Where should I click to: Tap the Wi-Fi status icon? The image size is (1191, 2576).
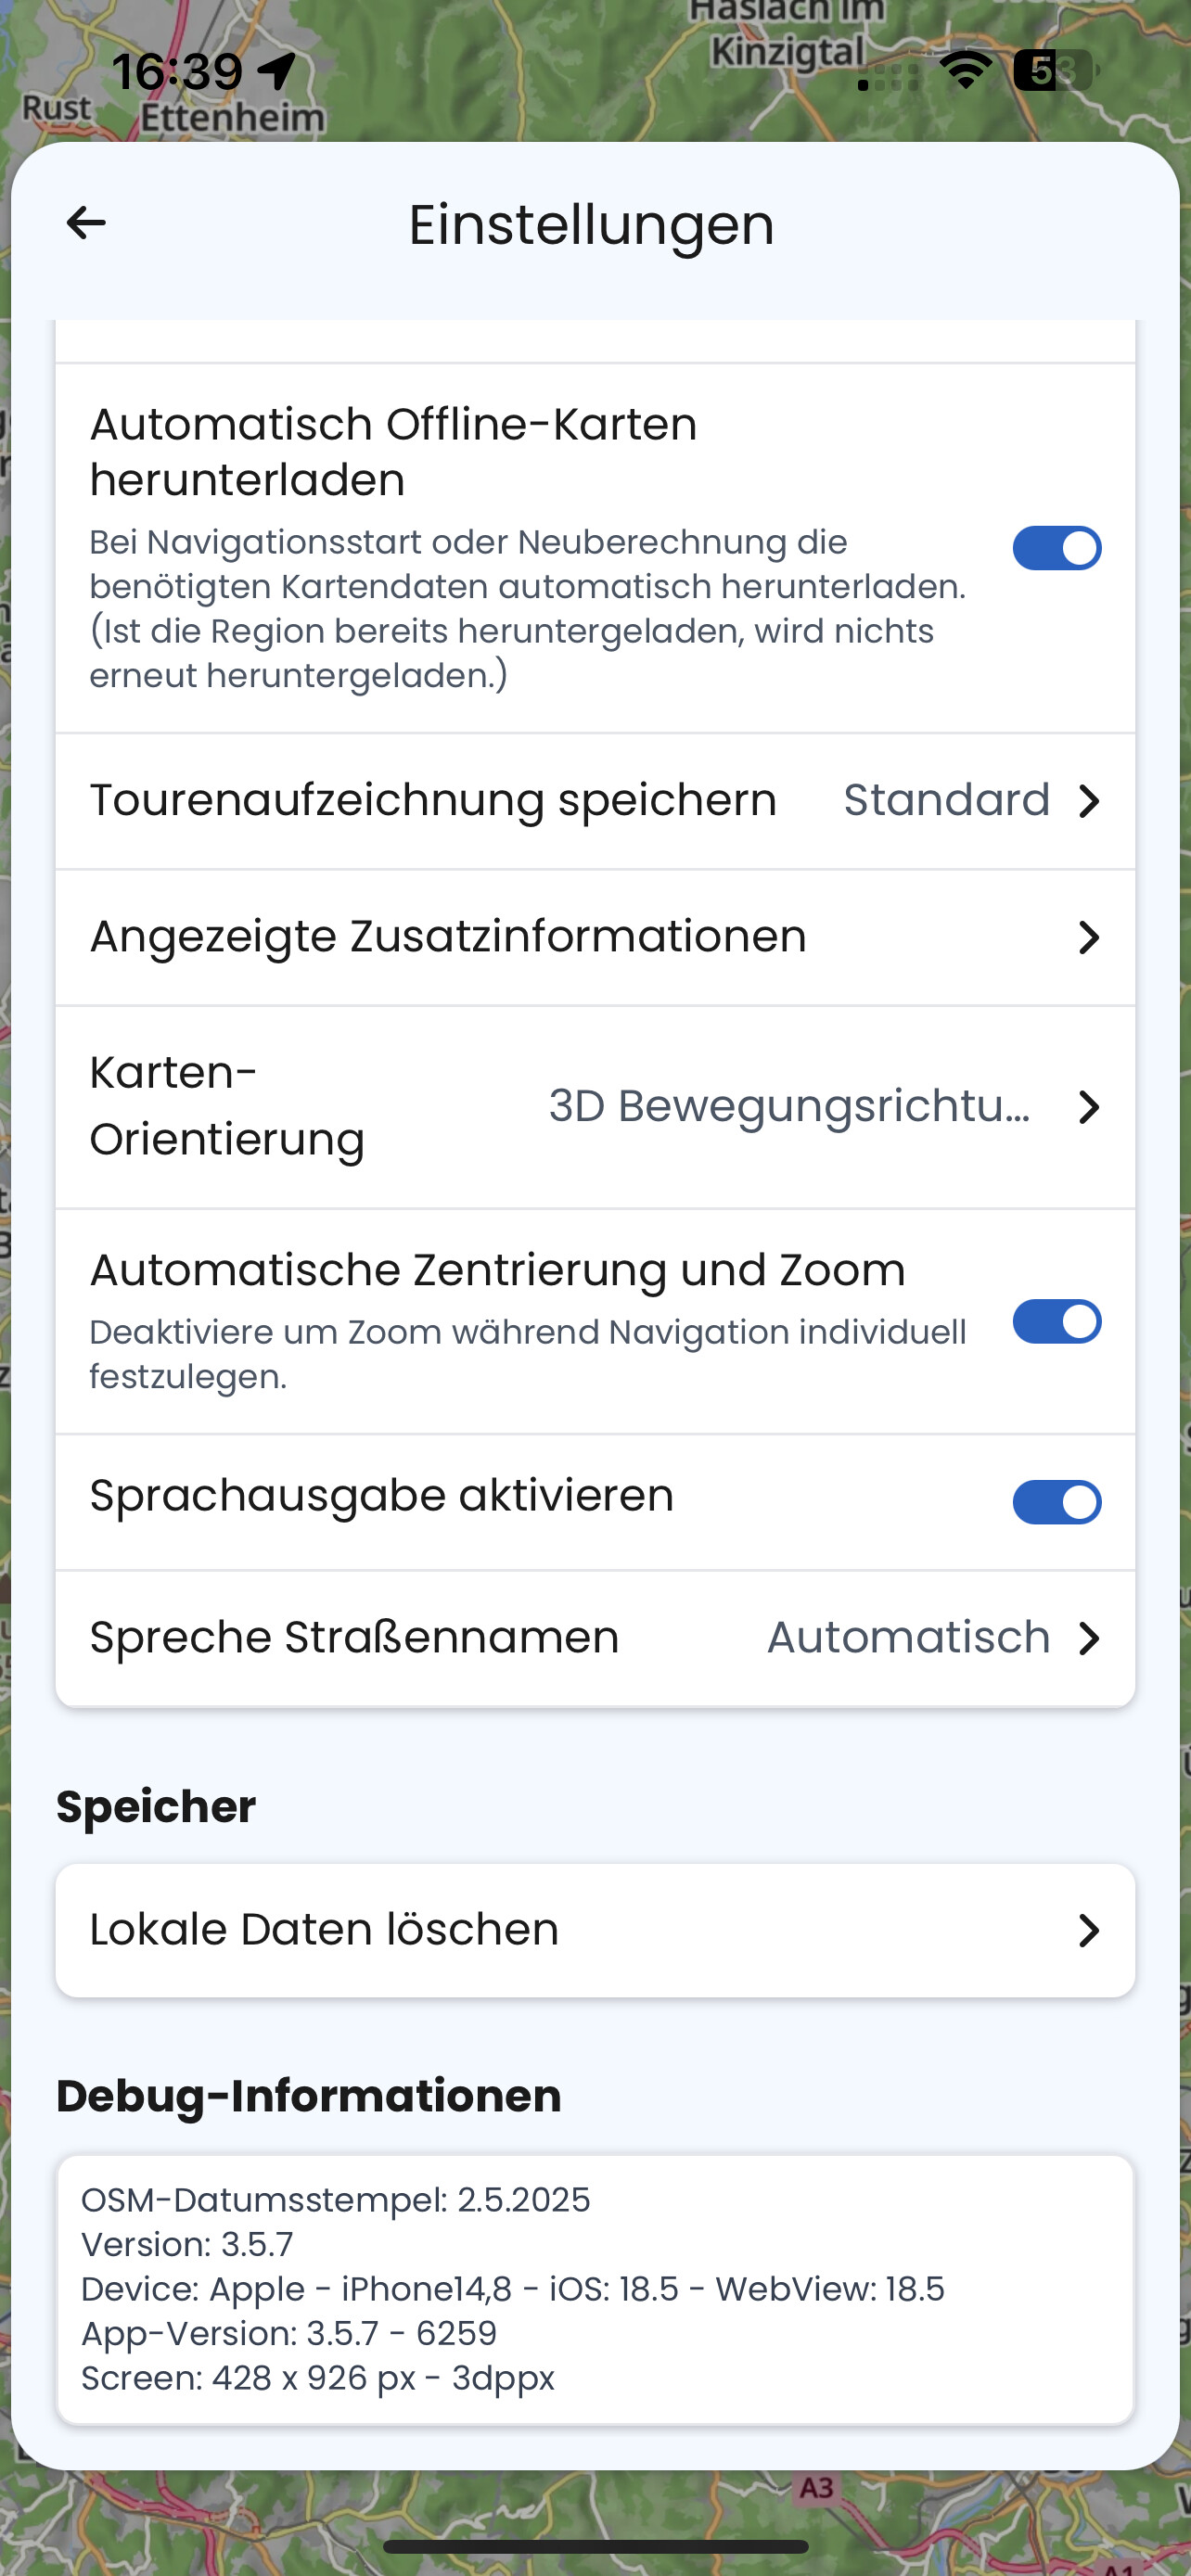click(x=966, y=70)
